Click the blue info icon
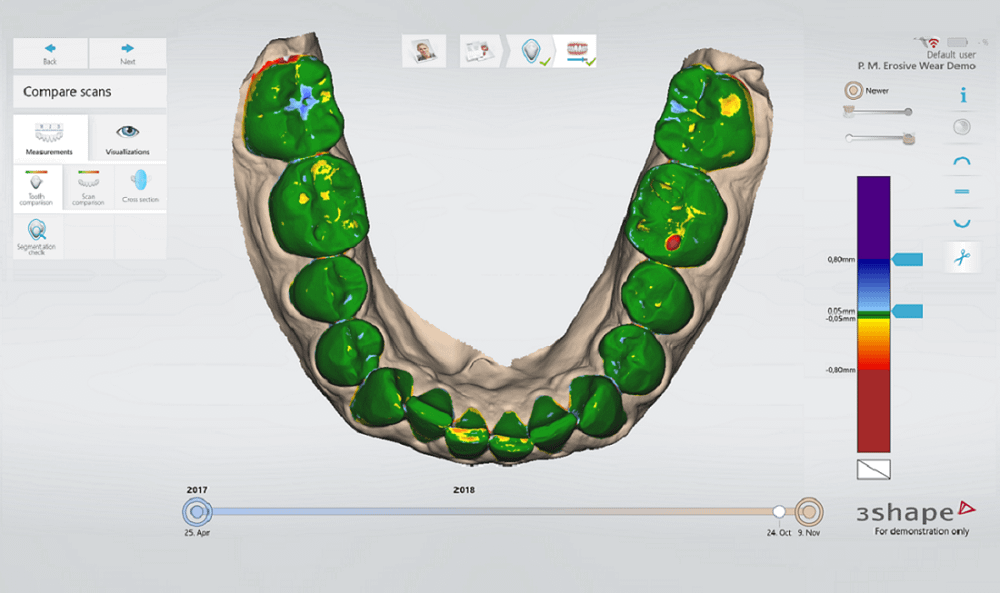The image size is (1000, 593). pos(963,95)
